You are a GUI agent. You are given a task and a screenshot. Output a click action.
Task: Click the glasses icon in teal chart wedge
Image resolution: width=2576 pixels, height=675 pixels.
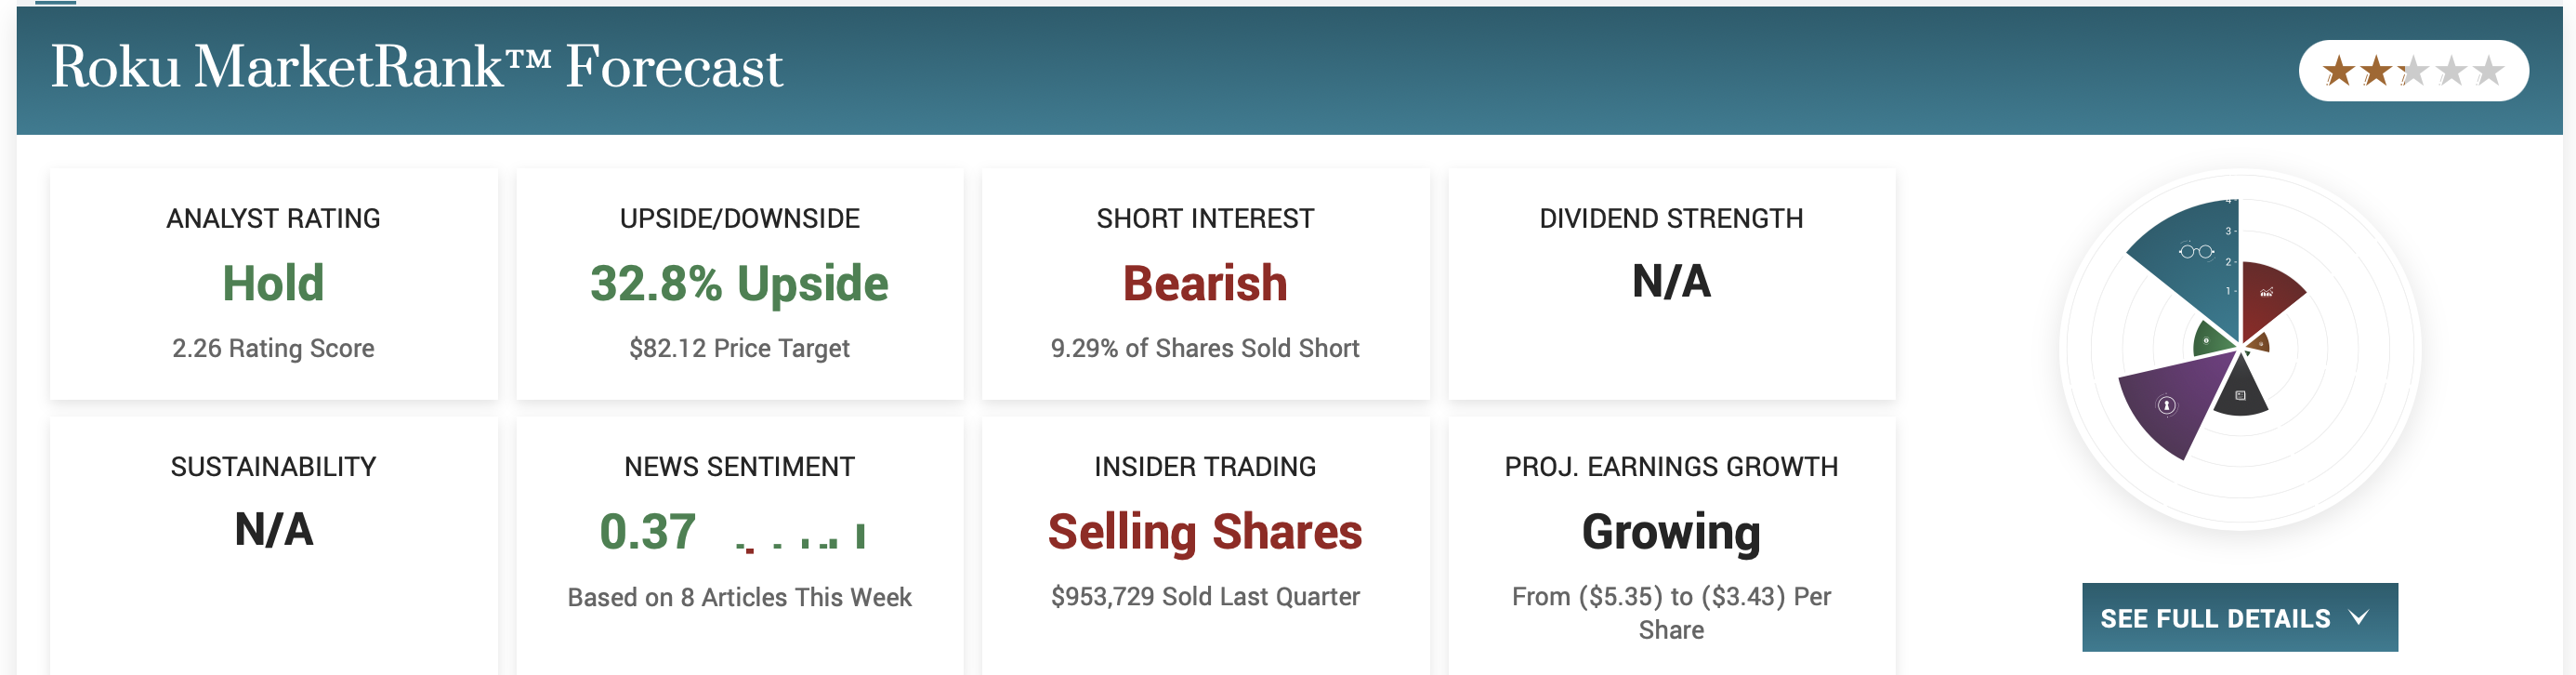(2195, 251)
